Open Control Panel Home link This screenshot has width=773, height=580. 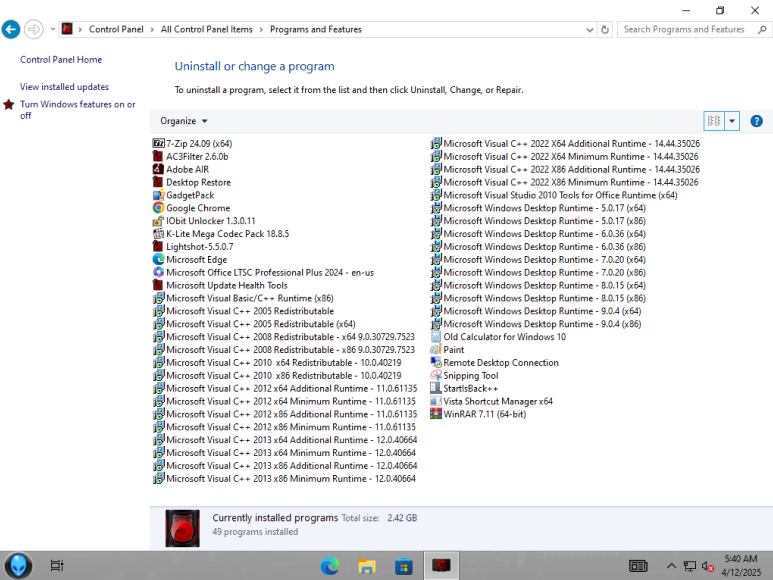point(61,60)
